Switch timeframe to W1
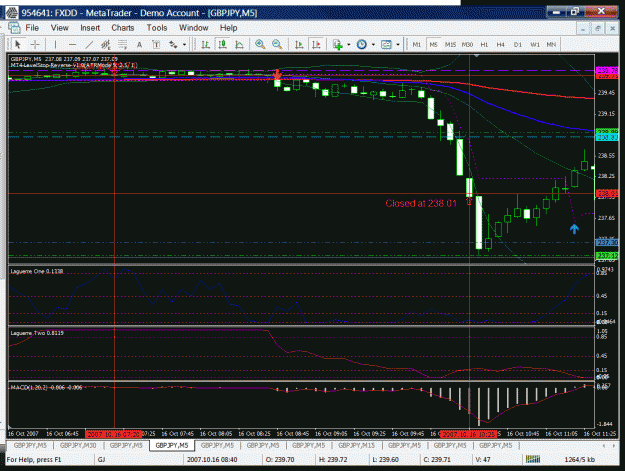Image resolution: width=625 pixels, height=471 pixels. point(535,45)
